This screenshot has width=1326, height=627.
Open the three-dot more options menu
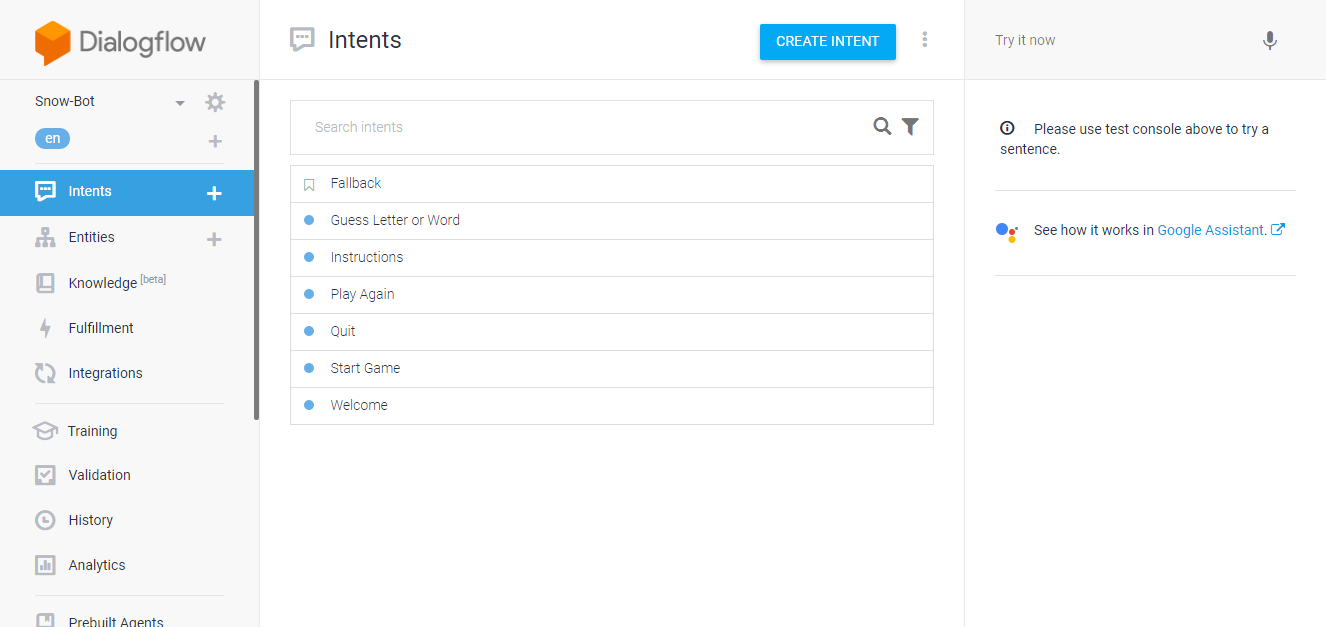925,40
